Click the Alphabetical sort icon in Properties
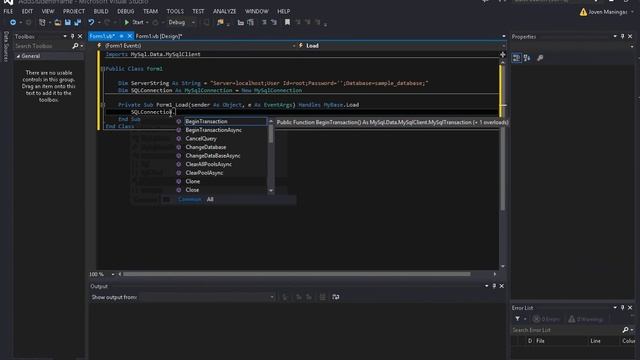640x360 pixels. pyautogui.click(x=527, y=58)
